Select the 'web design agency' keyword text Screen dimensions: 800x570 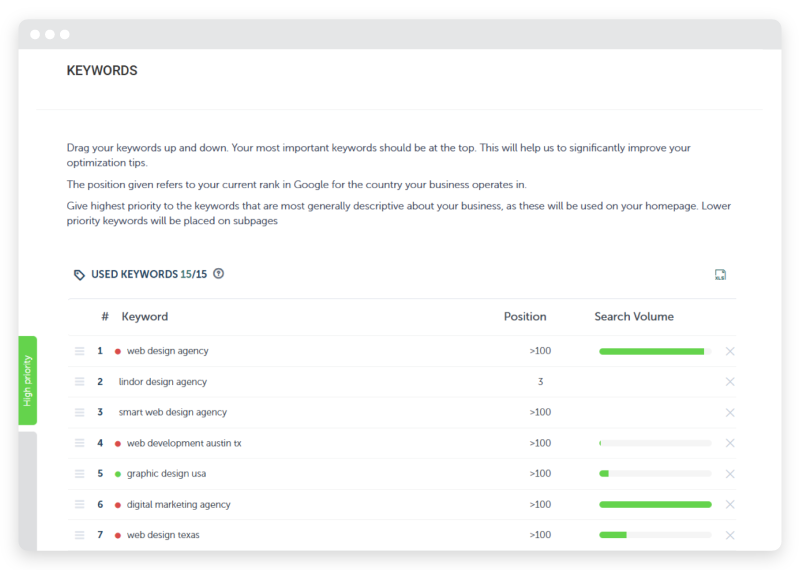pyautogui.click(x=167, y=351)
